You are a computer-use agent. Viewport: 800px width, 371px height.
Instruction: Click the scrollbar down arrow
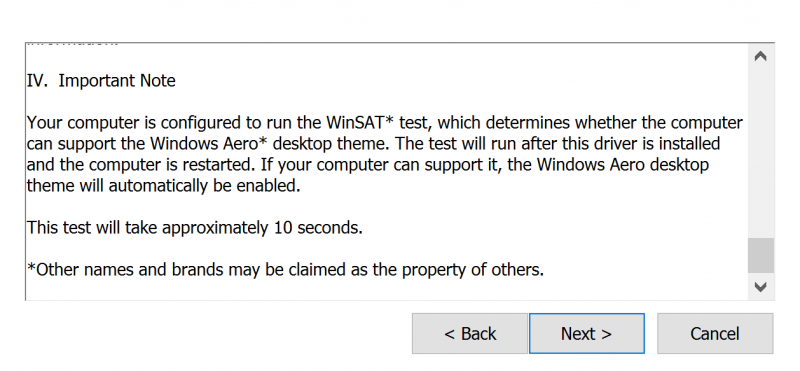pyautogui.click(x=761, y=287)
